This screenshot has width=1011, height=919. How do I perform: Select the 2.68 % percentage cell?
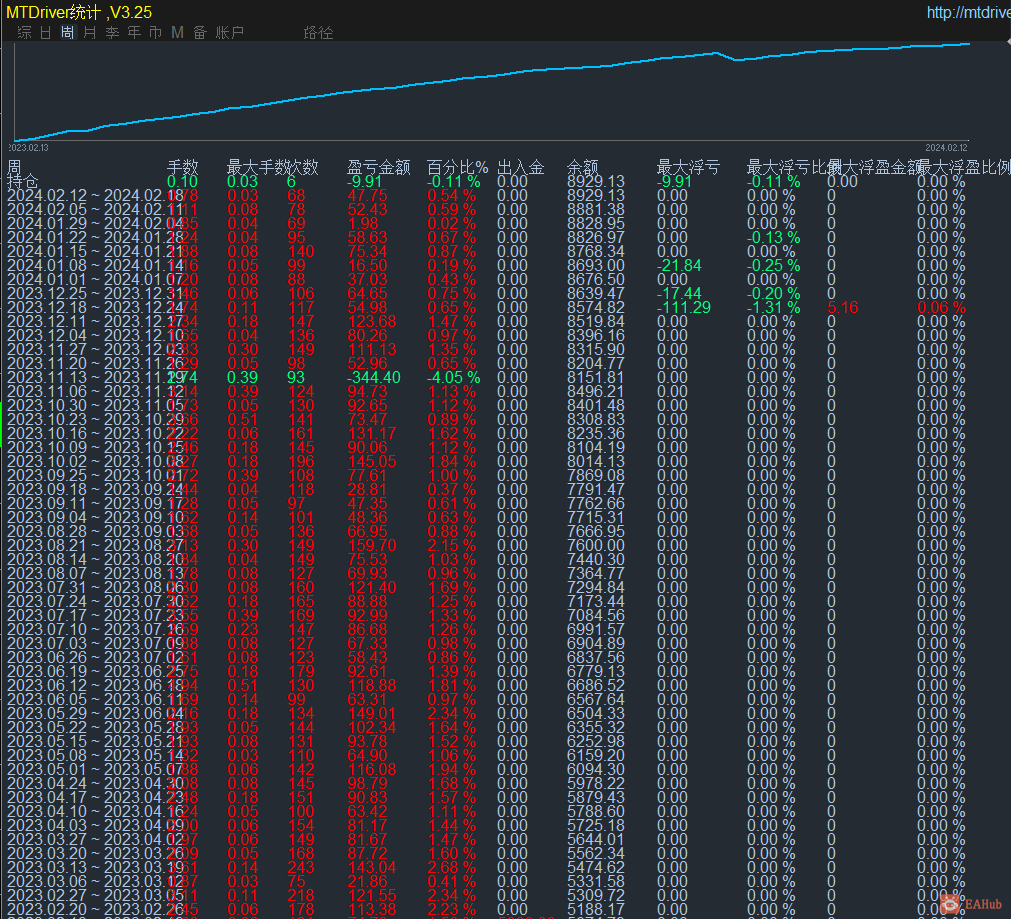tap(451, 868)
